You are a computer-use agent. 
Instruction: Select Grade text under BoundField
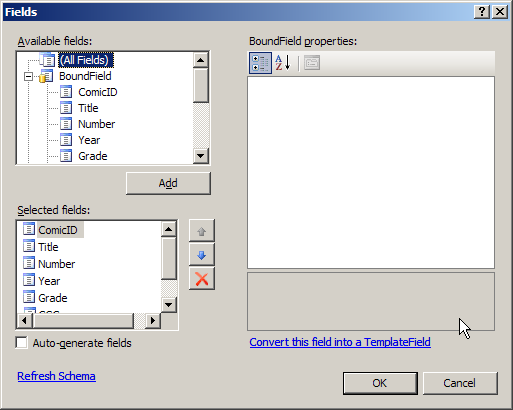93,156
